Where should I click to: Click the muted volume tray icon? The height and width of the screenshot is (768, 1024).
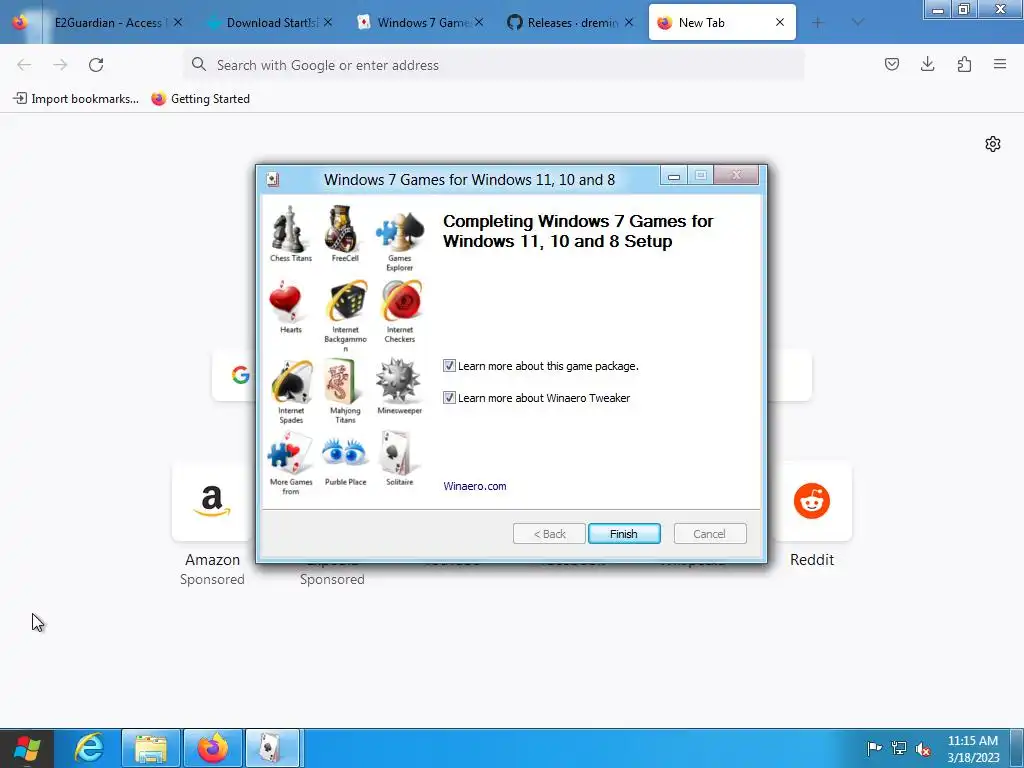(x=923, y=749)
